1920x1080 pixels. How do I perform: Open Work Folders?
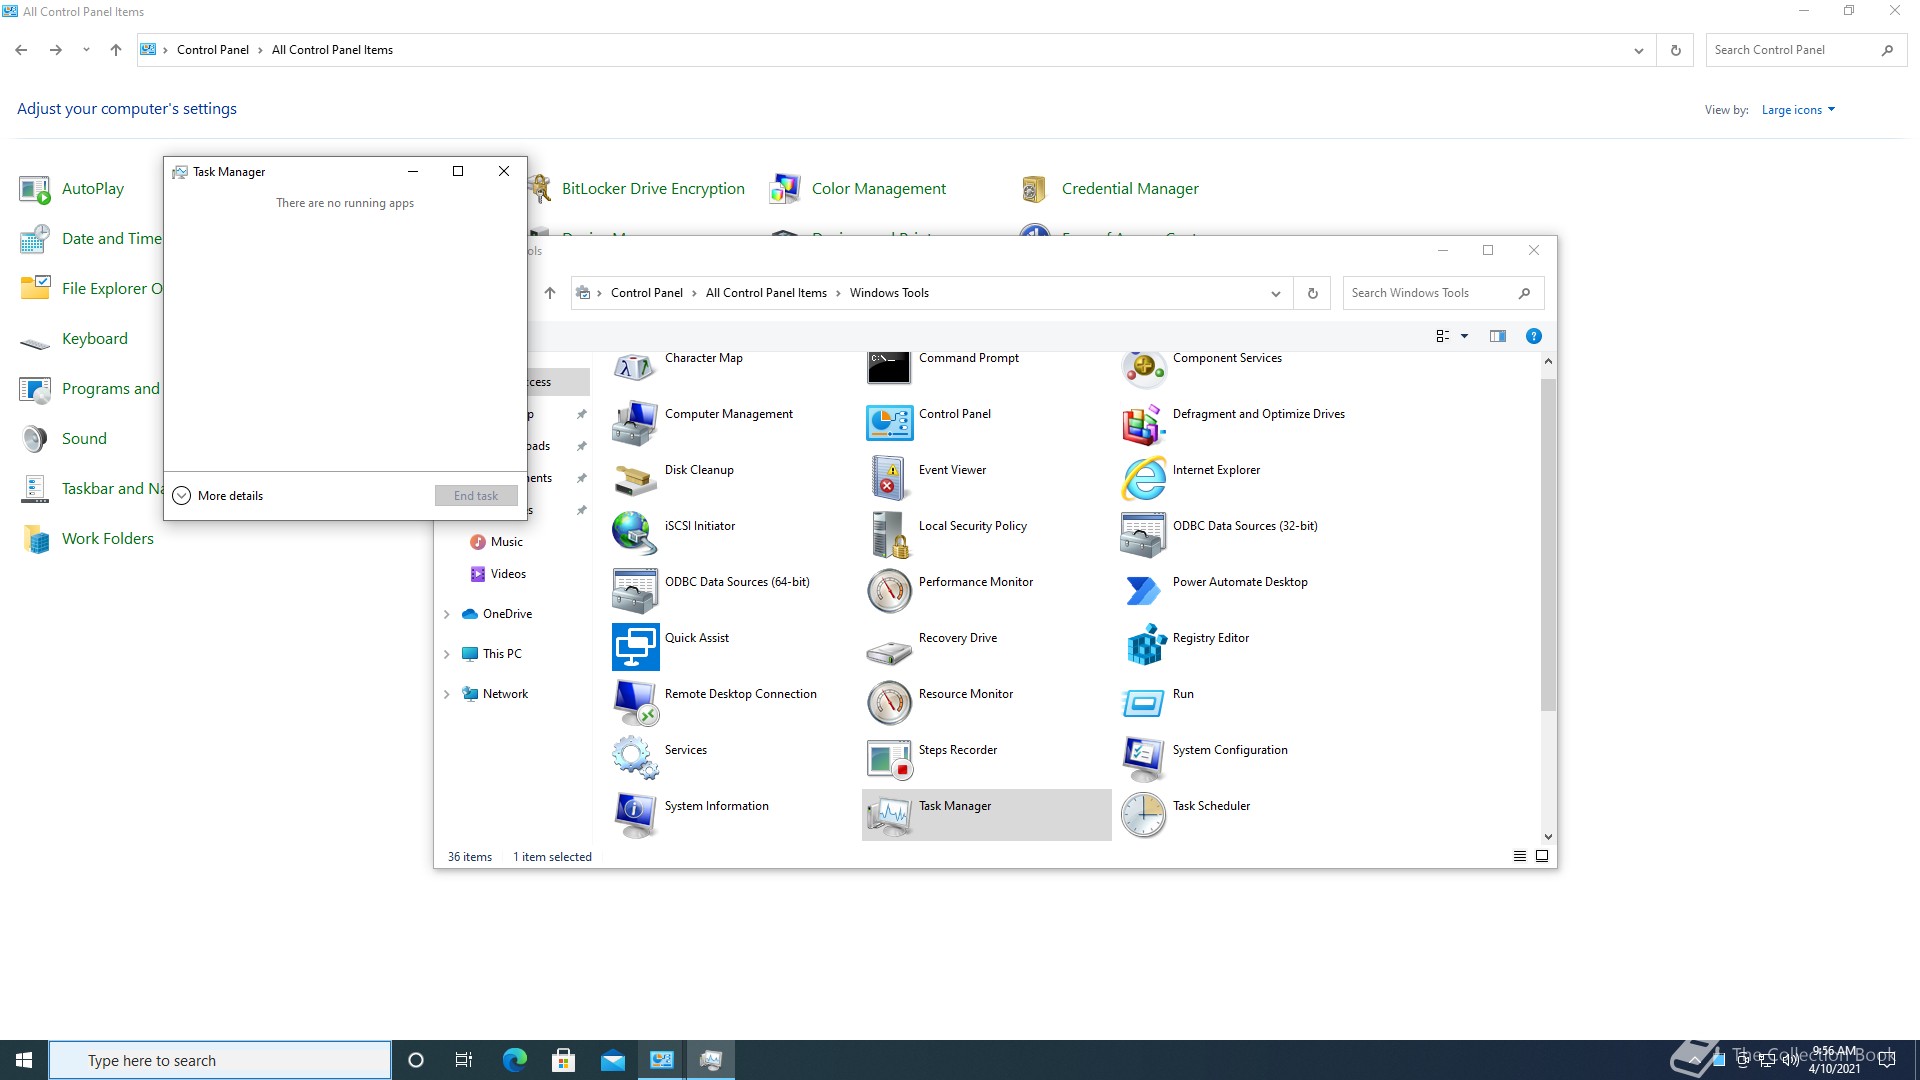(87, 539)
